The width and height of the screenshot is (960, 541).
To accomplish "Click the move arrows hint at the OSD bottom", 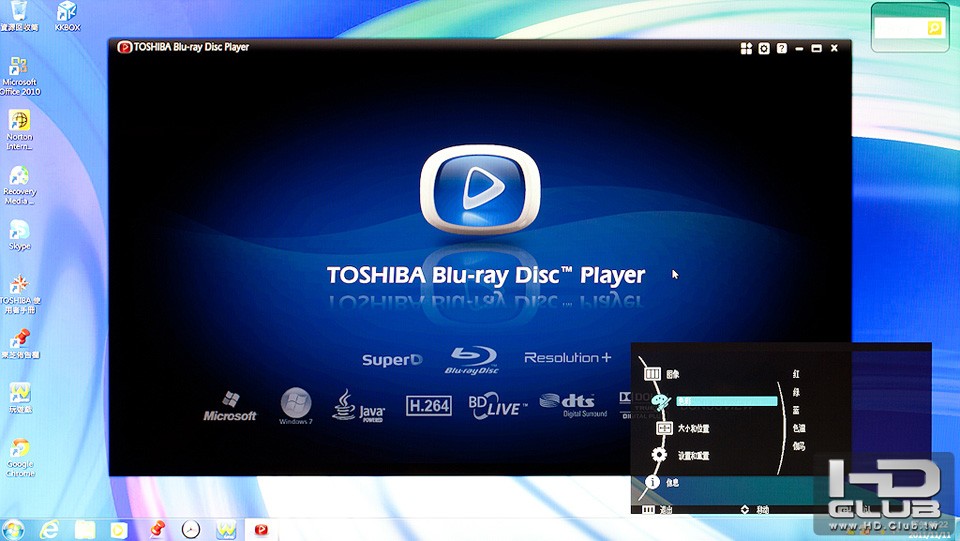I will click(755, 509).
